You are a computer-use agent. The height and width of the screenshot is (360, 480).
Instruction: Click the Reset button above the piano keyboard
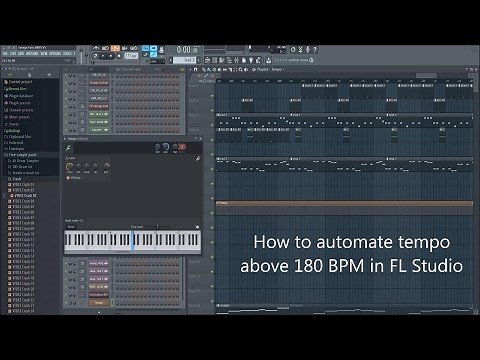click(x=71, y=227)
